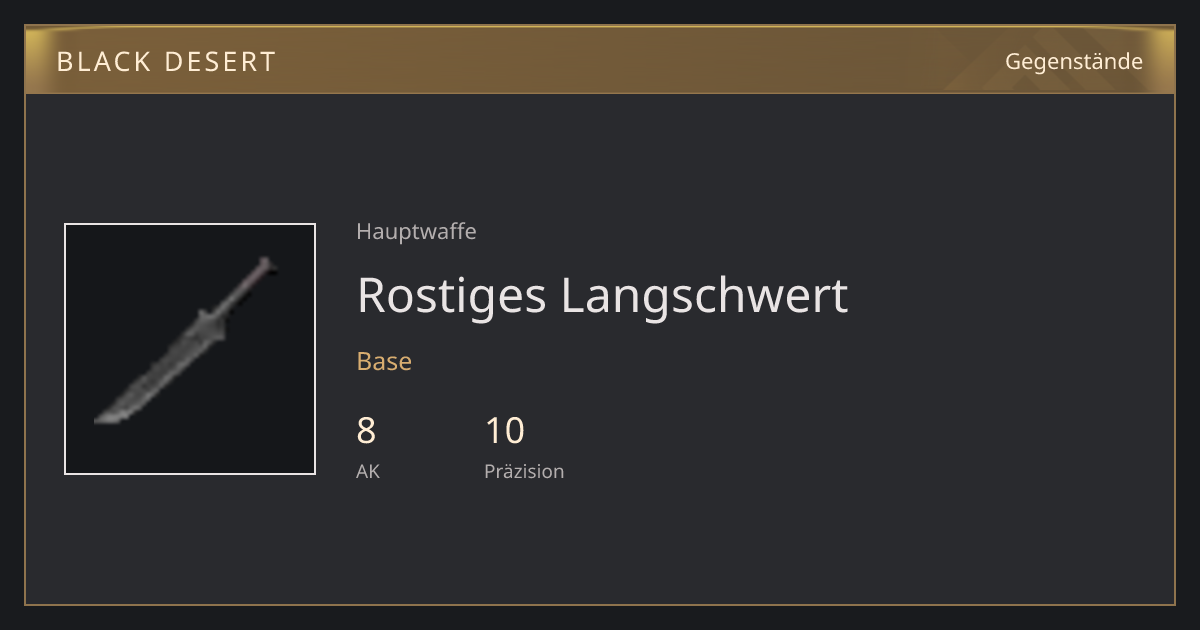Click the AK value 8
The width and height of the screenshot is (1200, 630).
coord(366,430)
